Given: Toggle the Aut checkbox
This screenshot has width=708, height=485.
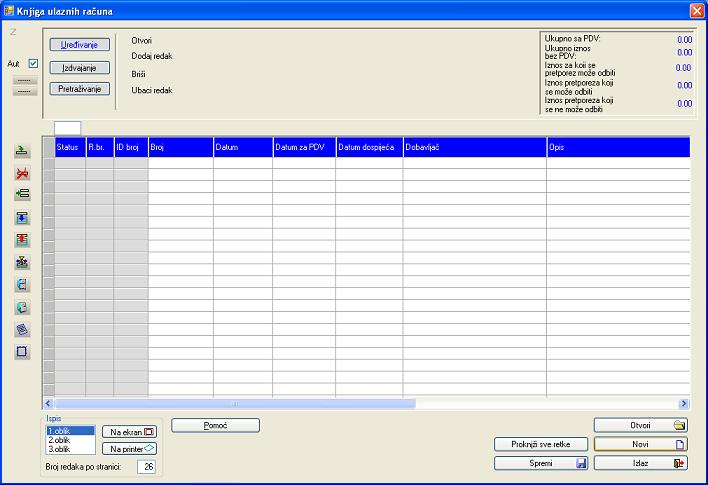Looking at the screenshot, I should 33,64.
